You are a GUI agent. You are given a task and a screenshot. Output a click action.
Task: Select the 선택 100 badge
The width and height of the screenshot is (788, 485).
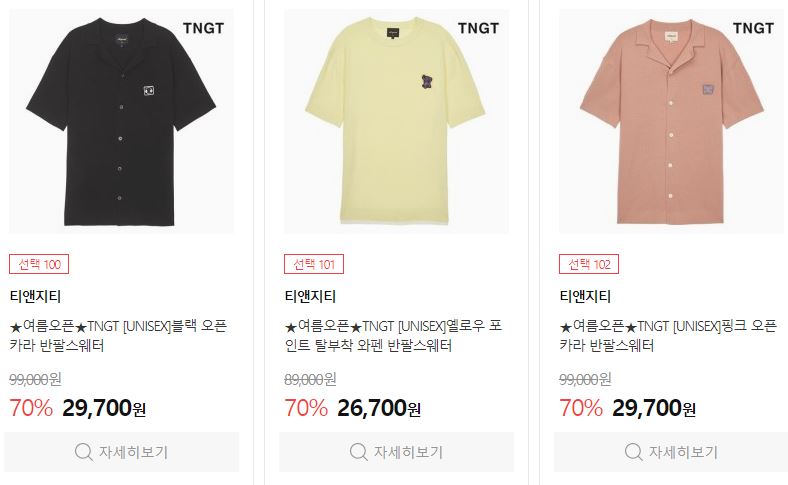[39, 264]
